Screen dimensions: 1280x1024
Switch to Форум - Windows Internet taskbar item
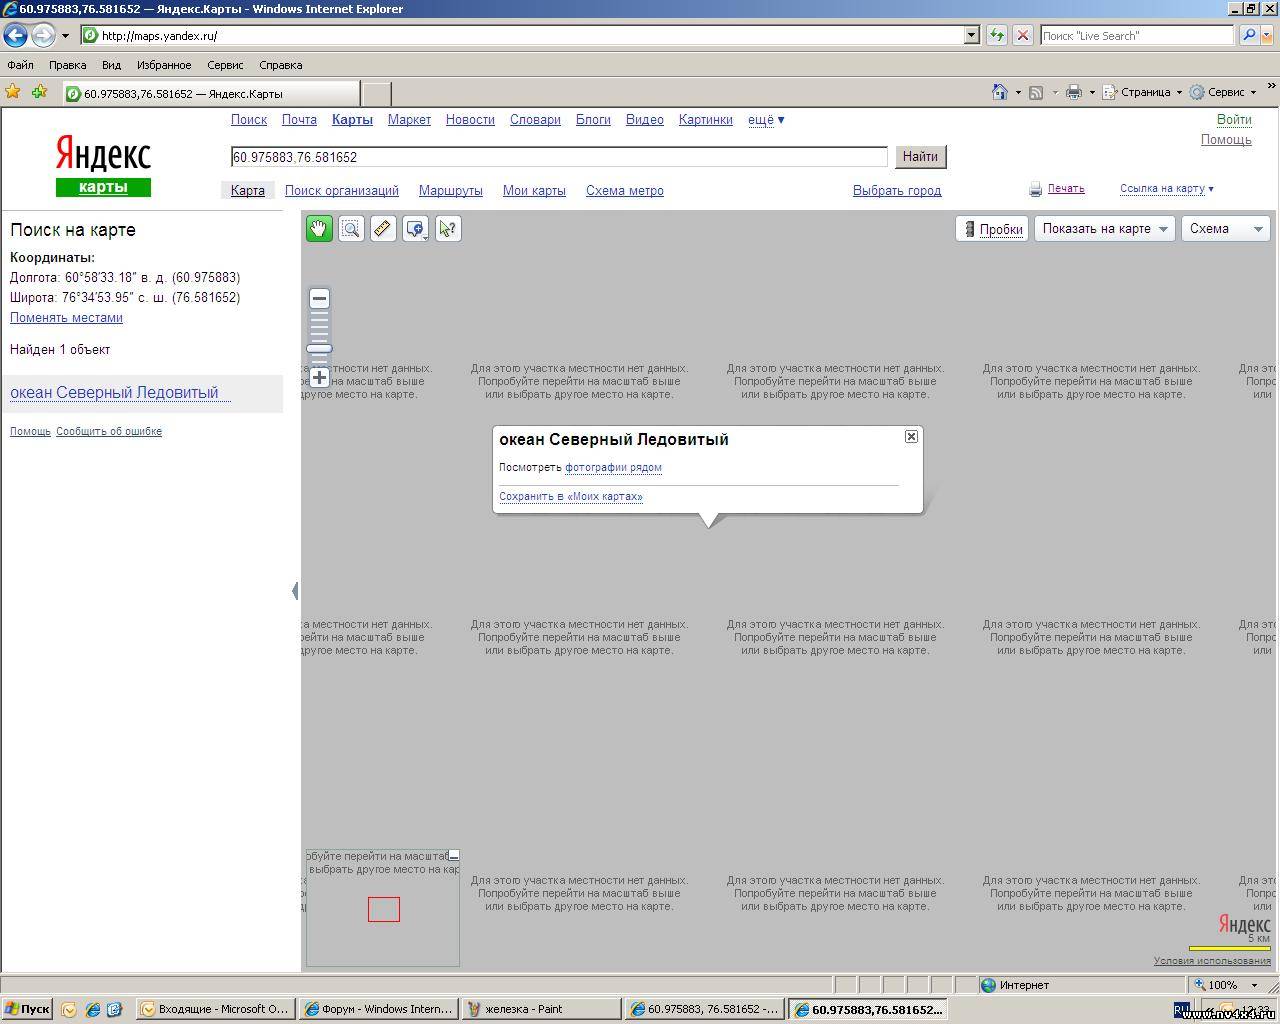point(379,1009)
